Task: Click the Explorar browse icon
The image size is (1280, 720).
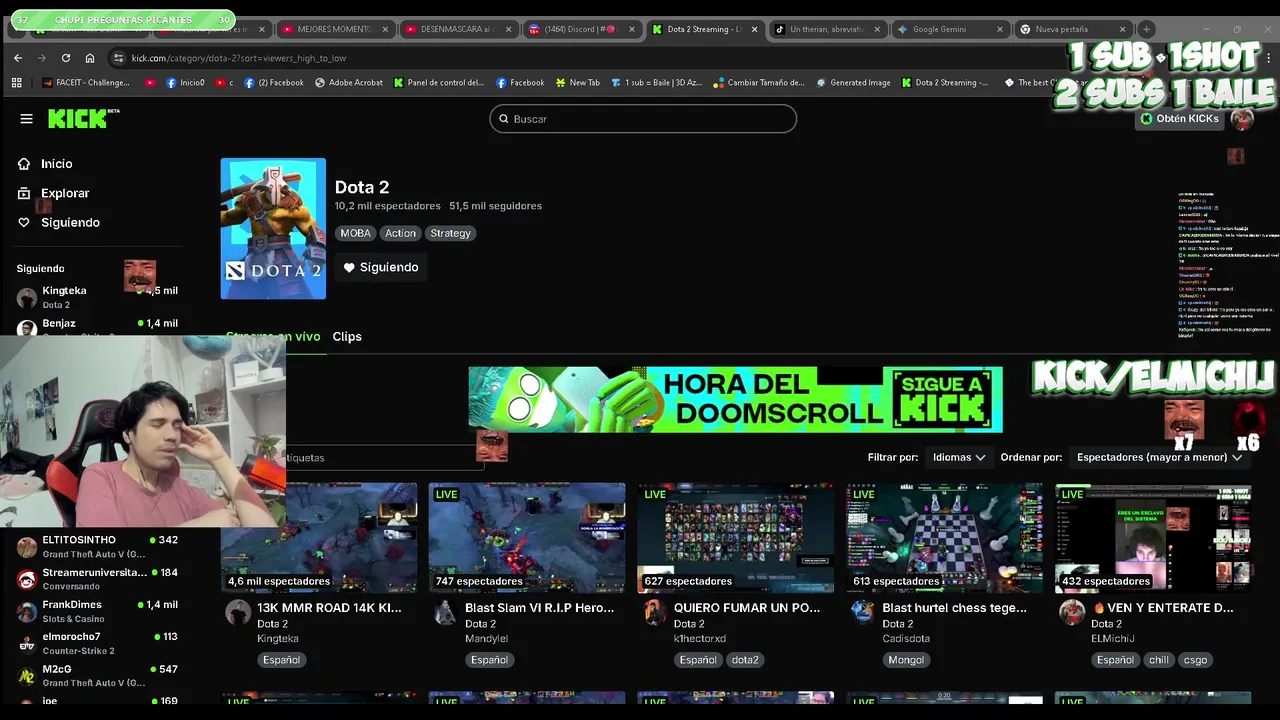Action: click(x=24, y=193)
